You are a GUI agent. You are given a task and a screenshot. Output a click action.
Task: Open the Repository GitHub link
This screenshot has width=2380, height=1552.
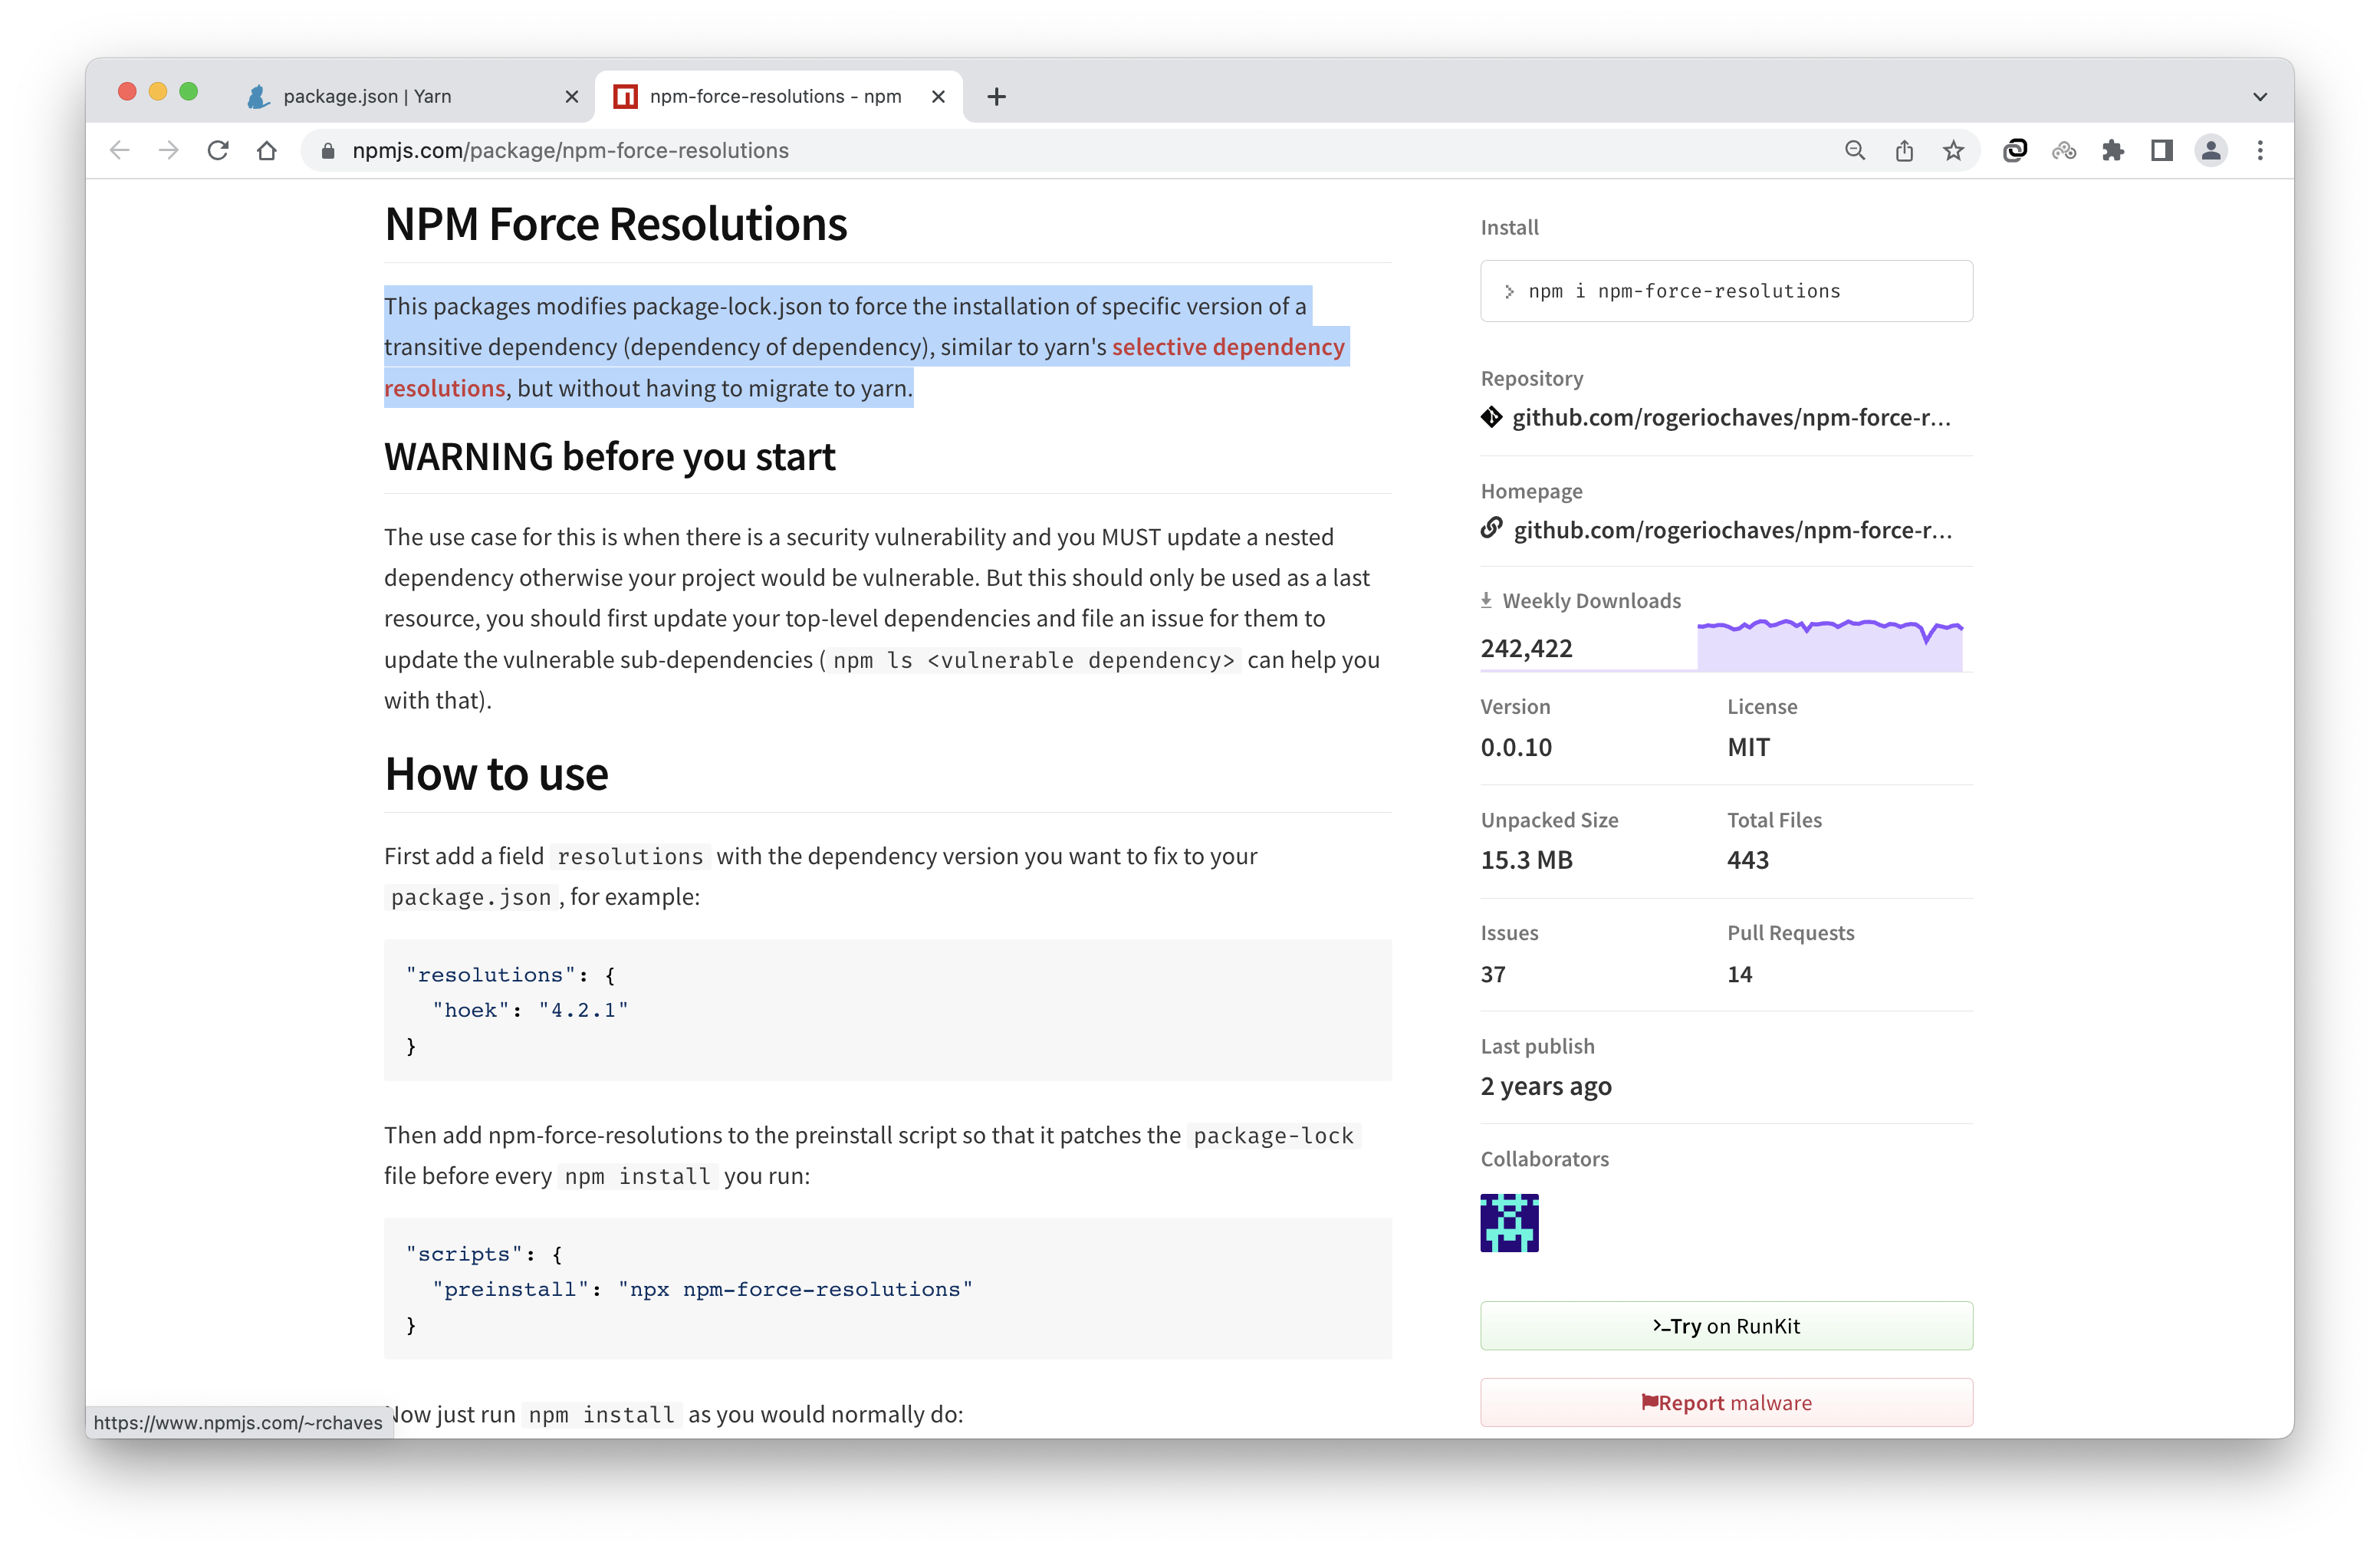(1731, 418)
